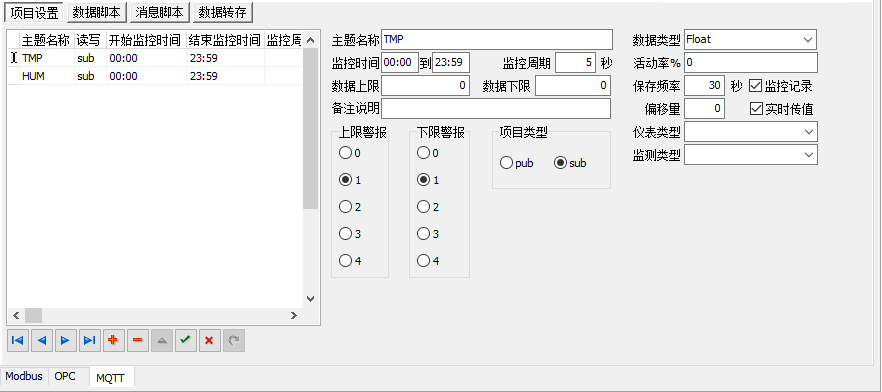Add new record with plus icon
The image size is (882, 392).
click(113, 340)
